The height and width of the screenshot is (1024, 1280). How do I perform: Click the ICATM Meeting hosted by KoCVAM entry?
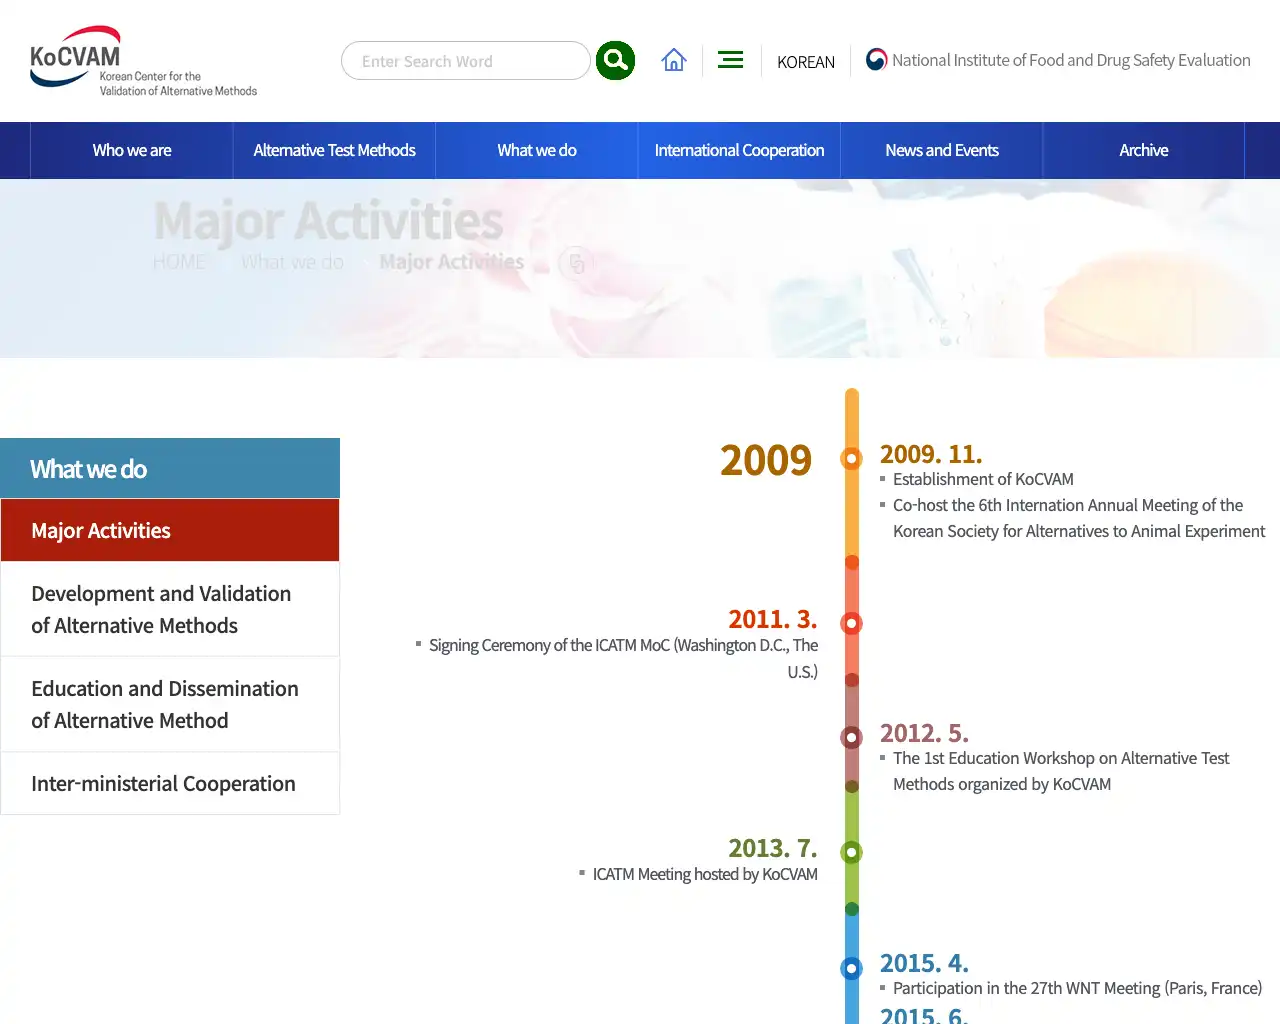click(x=705, y=874)
